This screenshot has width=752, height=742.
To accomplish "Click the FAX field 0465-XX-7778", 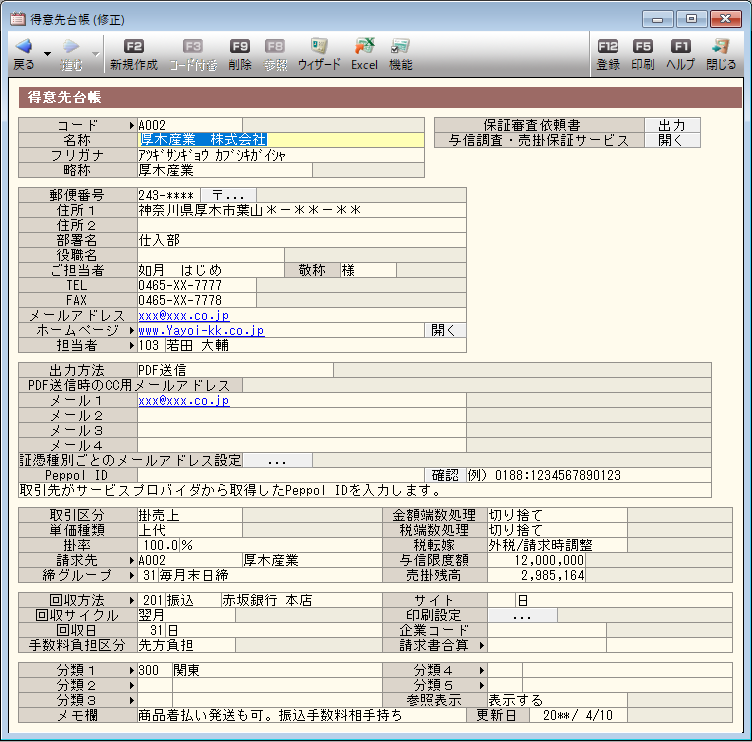I will [x=197, y=300].
